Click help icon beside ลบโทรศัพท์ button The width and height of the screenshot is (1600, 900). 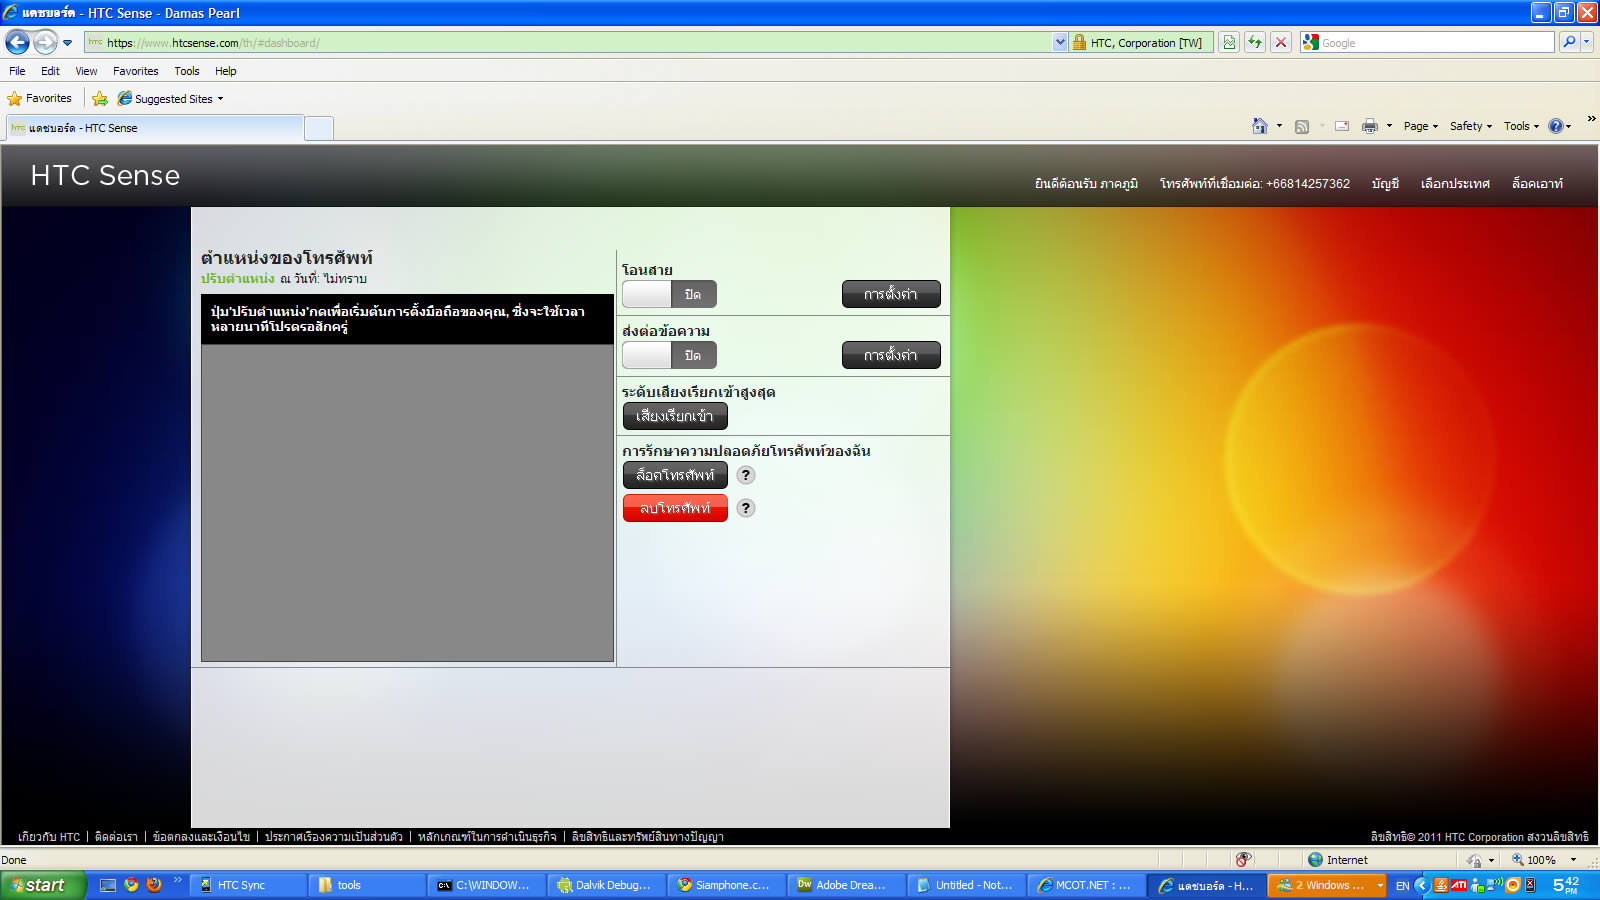pos(746,508)
